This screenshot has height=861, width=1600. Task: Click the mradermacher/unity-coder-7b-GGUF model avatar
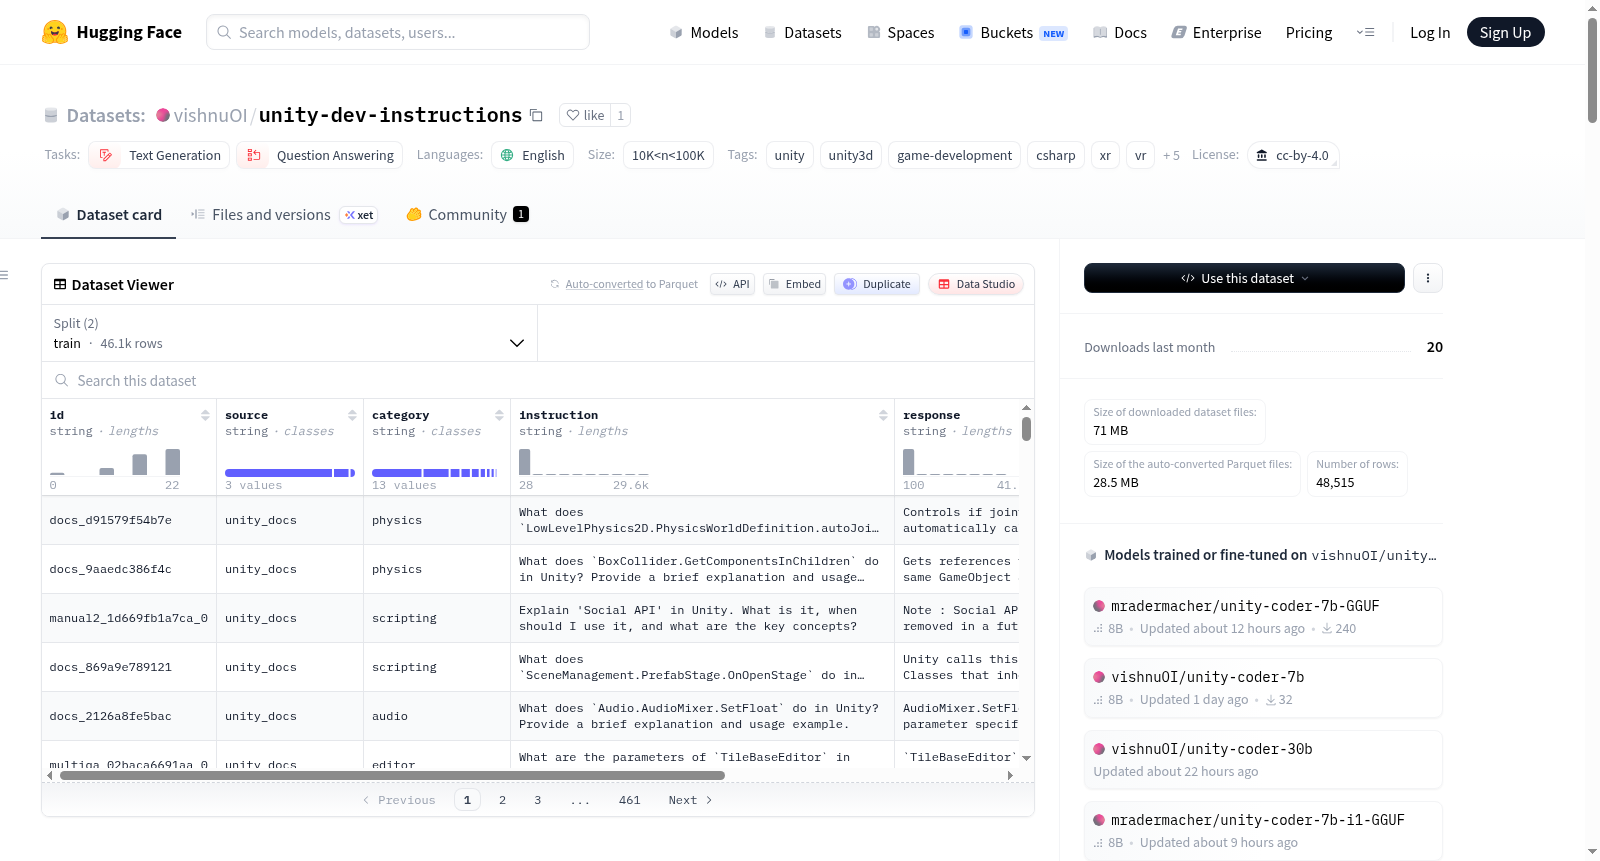[x=1099, y=606]
